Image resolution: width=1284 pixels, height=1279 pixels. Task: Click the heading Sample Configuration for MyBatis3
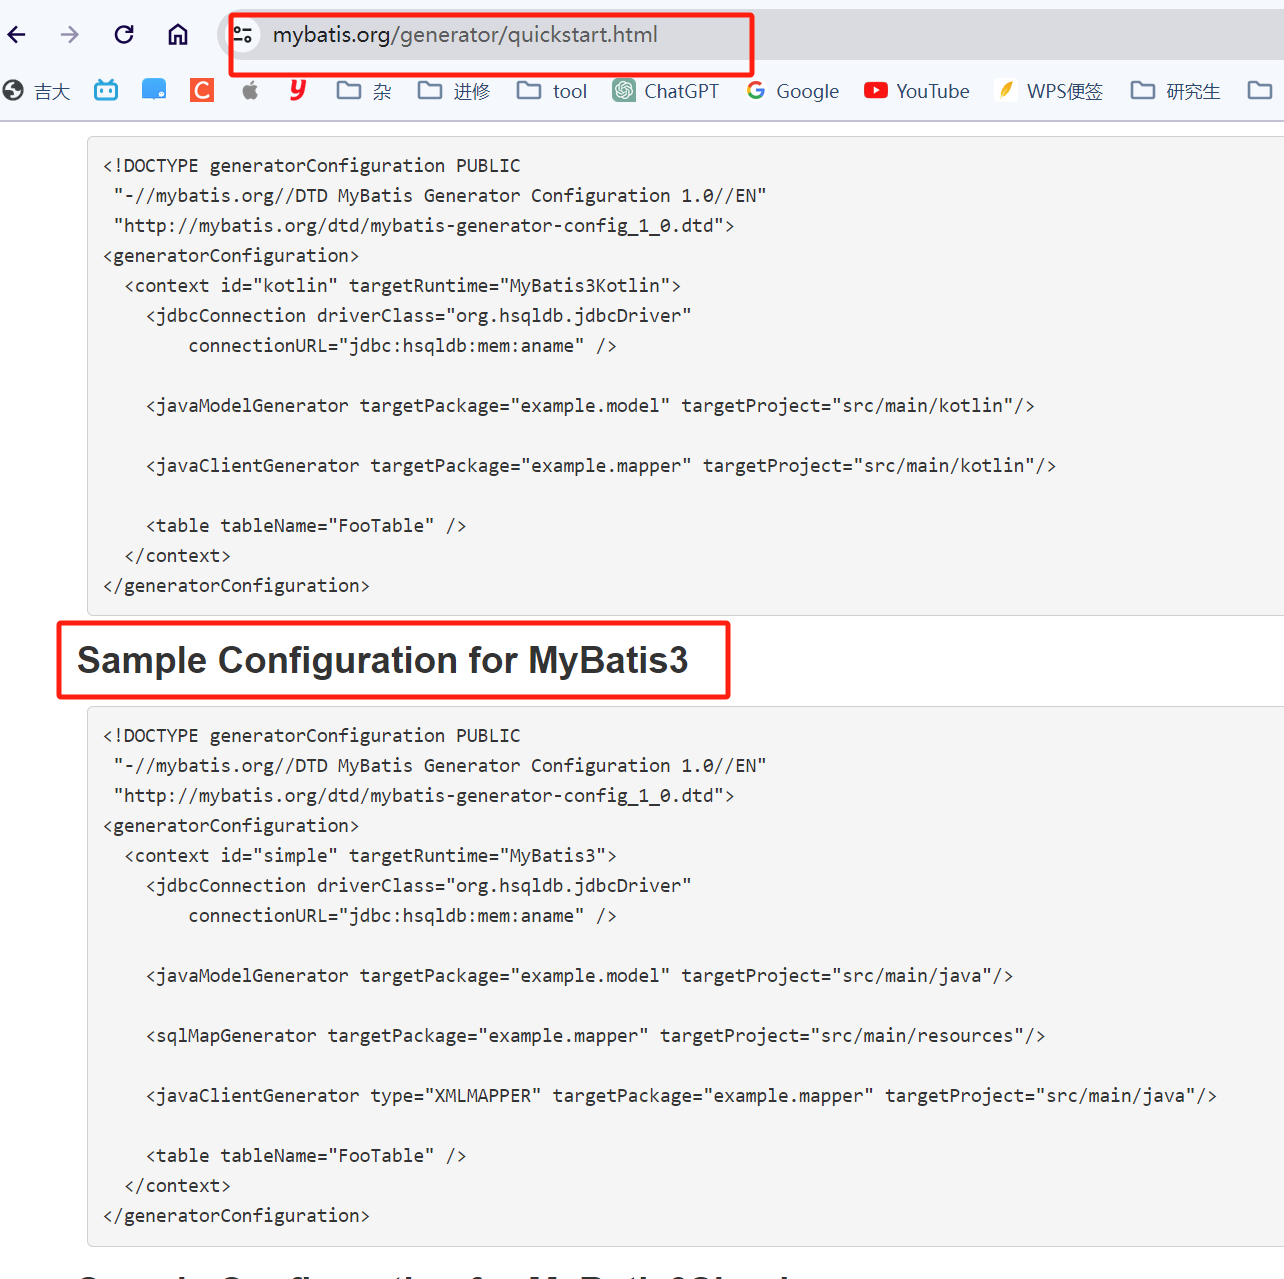383,660
